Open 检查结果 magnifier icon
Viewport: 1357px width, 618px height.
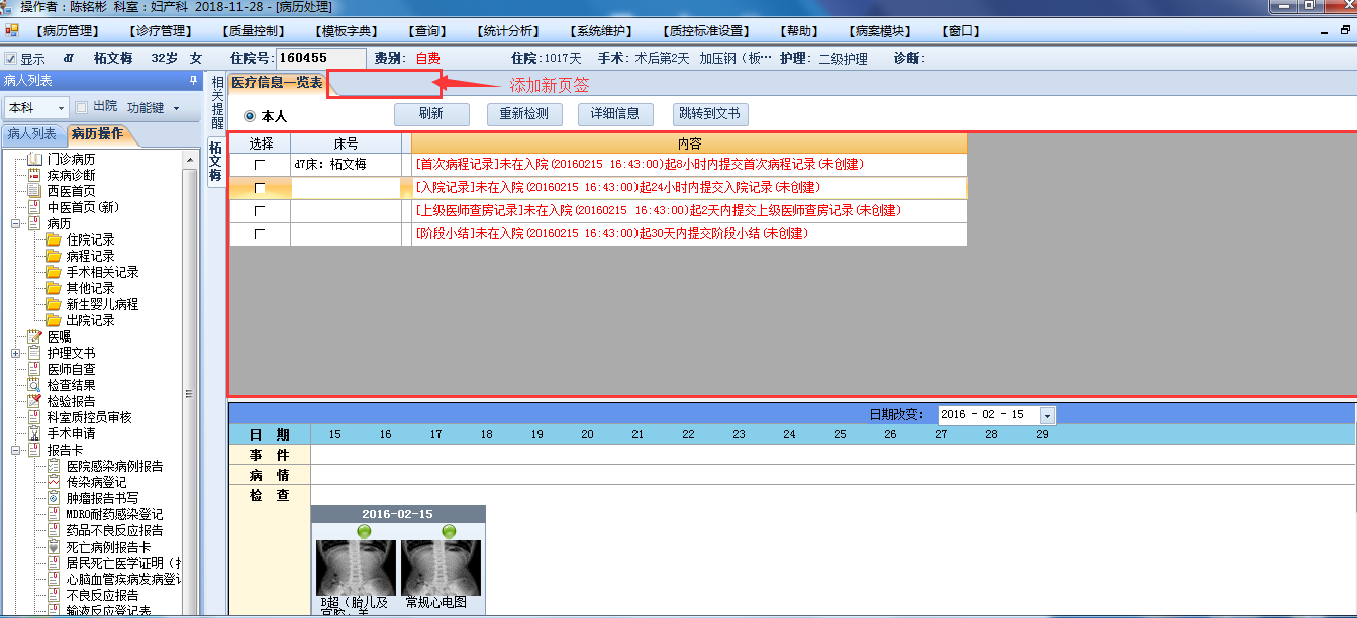pyautogui.click(x=34, y=385)
